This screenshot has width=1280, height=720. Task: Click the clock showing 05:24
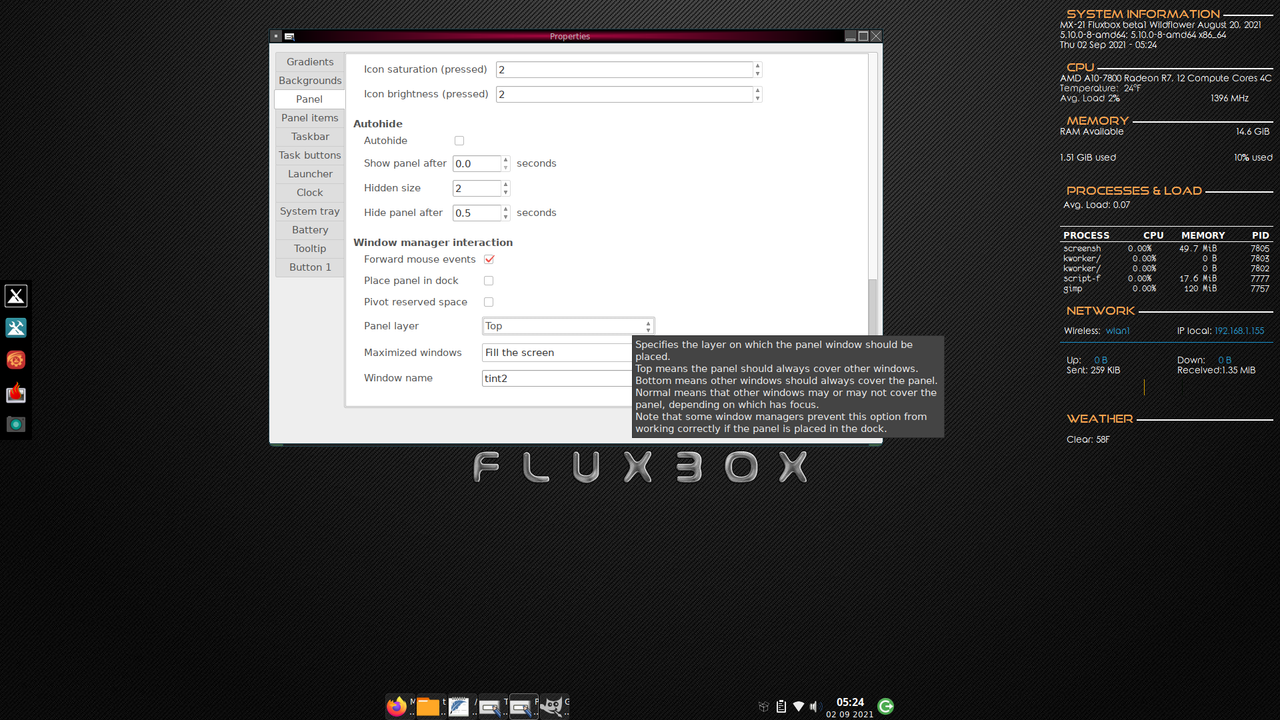850,702
